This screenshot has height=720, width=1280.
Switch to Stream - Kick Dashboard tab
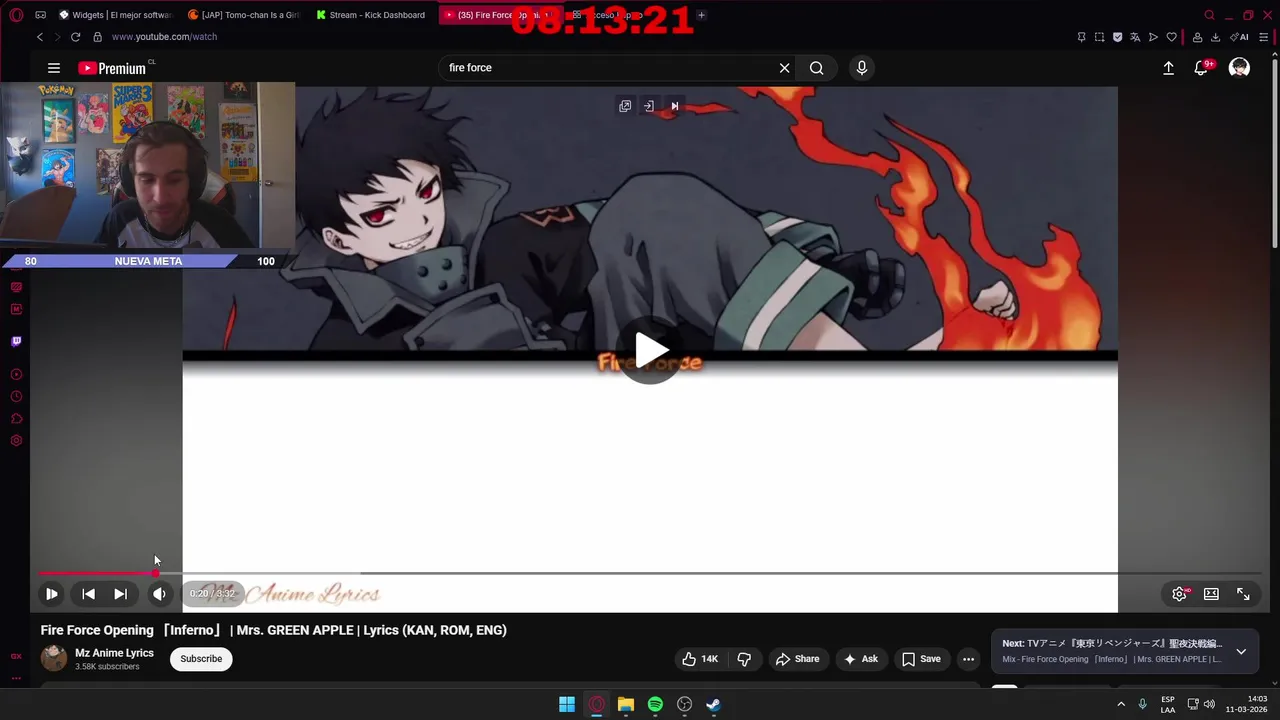pos(369,15)
